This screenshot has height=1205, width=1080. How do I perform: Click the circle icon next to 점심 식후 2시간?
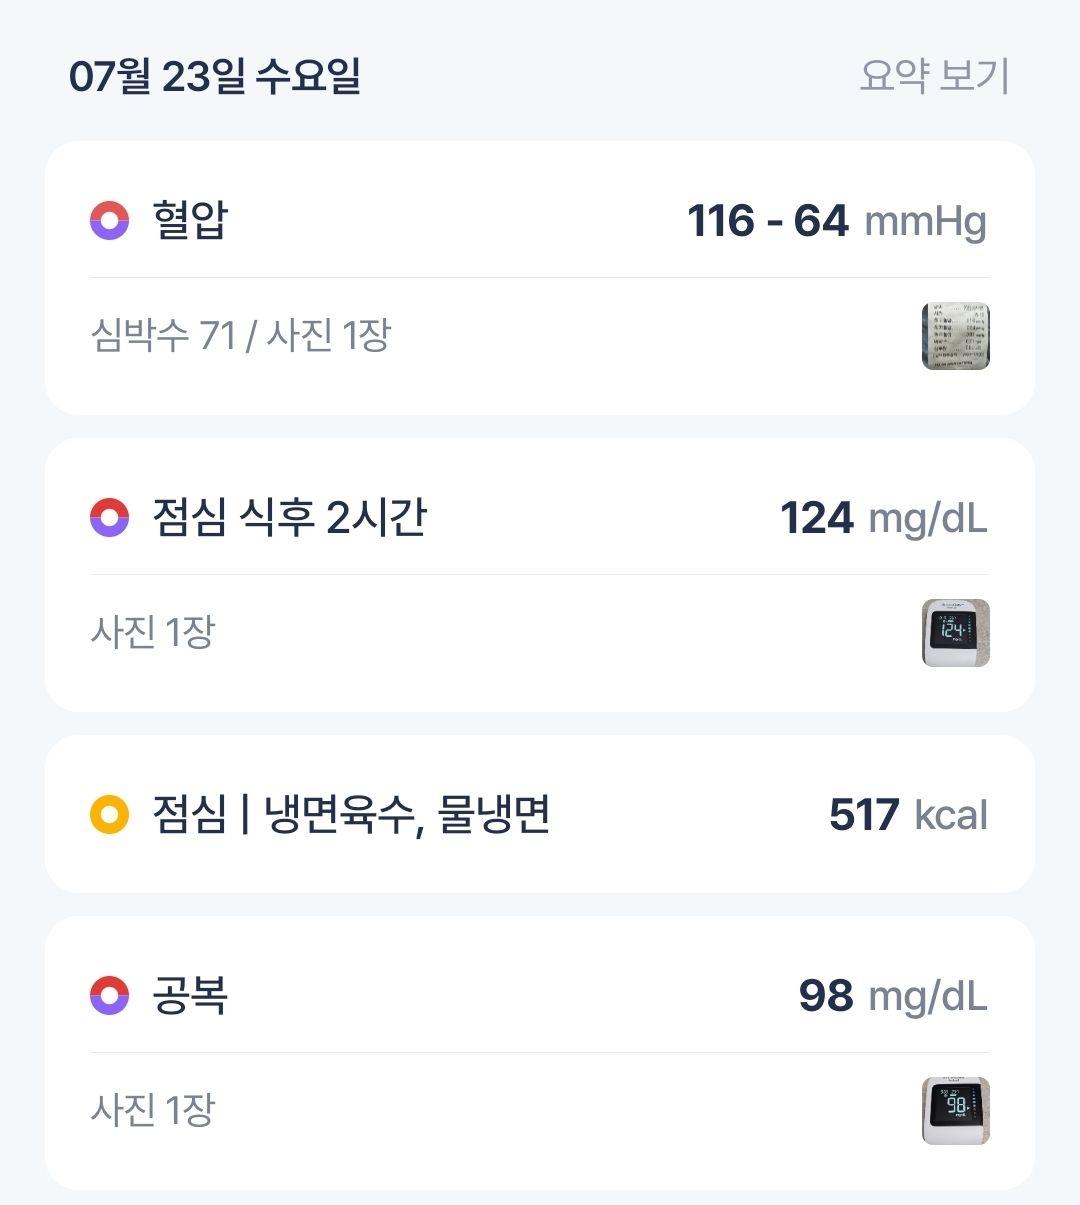click(x=110, y=518)
